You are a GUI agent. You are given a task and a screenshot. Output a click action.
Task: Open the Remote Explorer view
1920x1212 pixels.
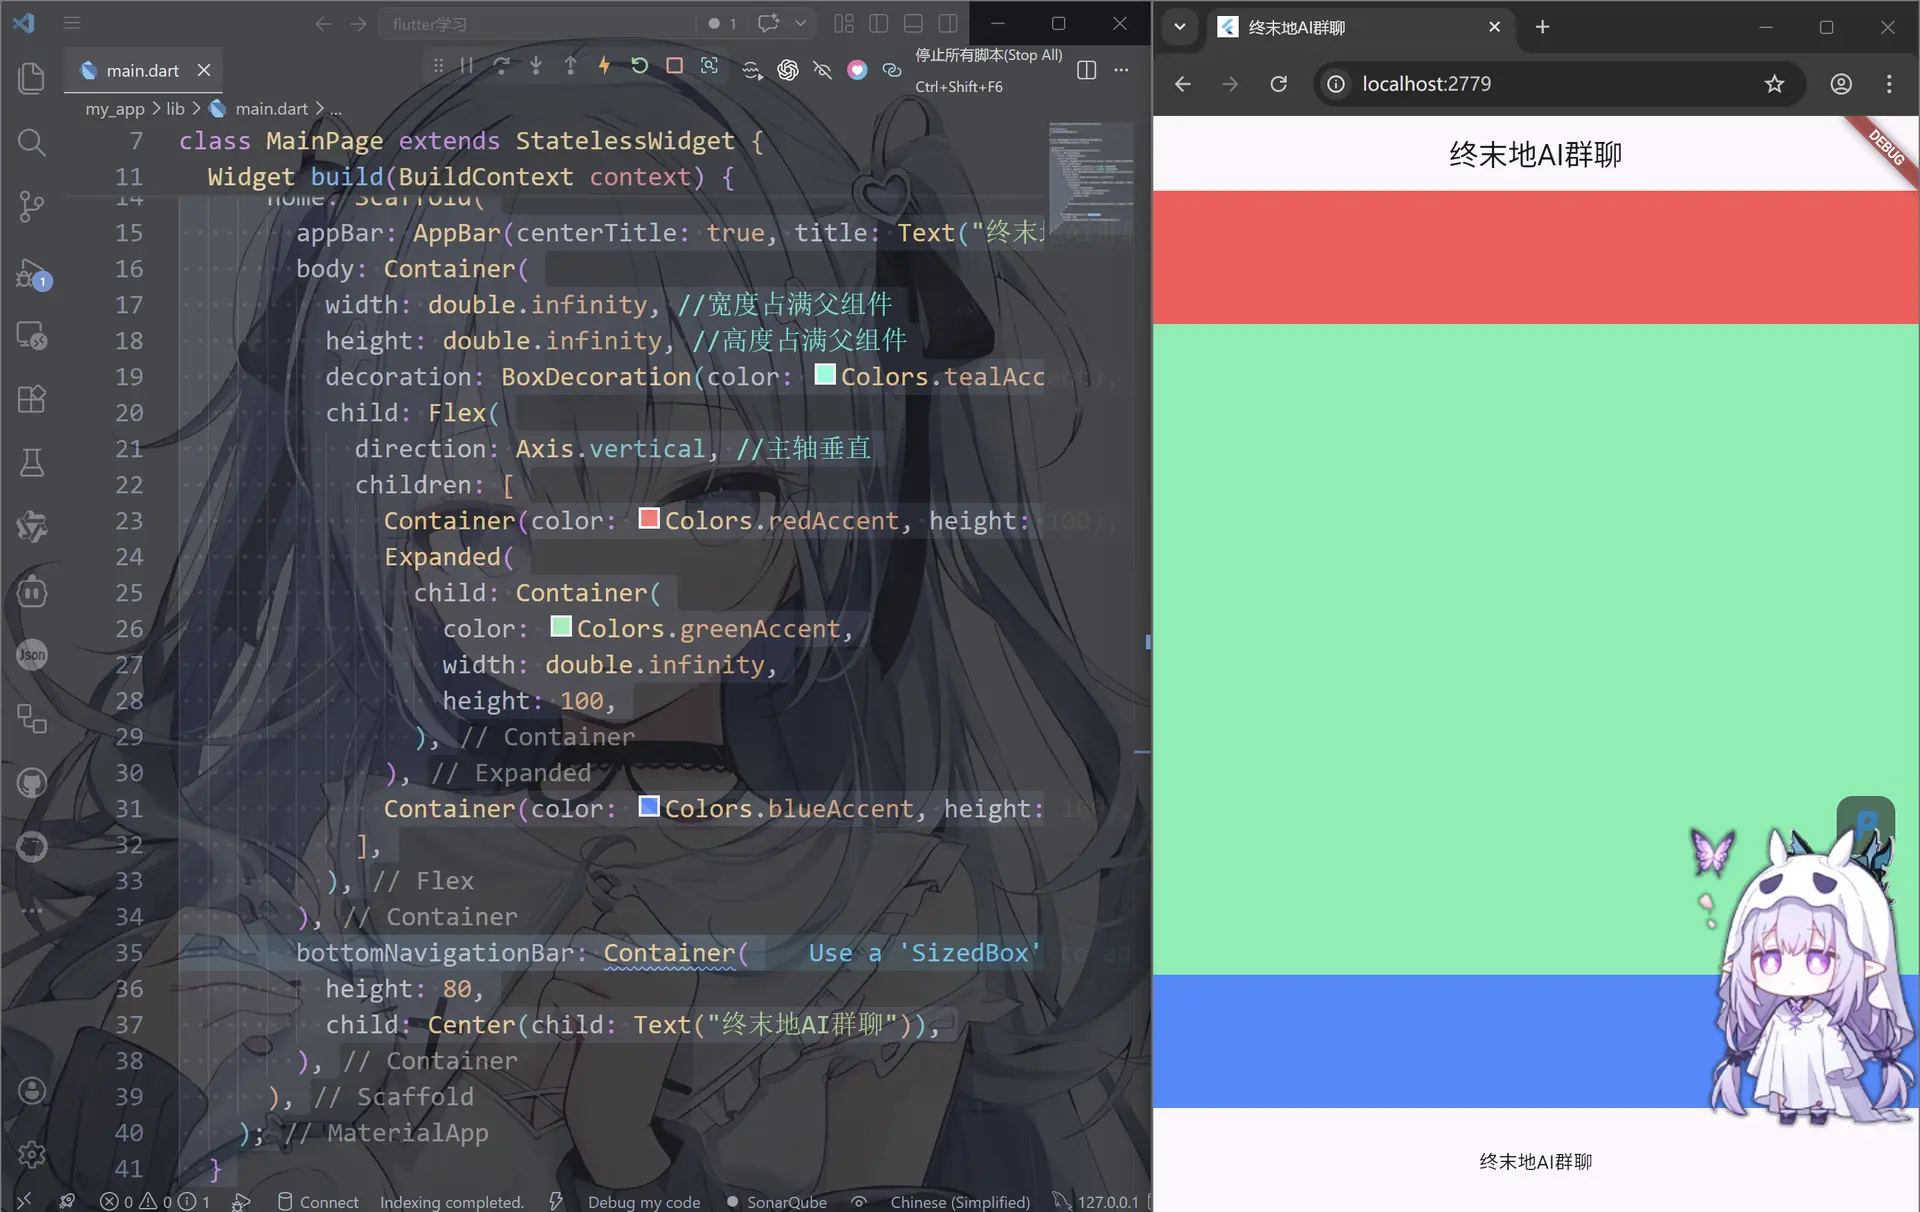coord(32,336)
